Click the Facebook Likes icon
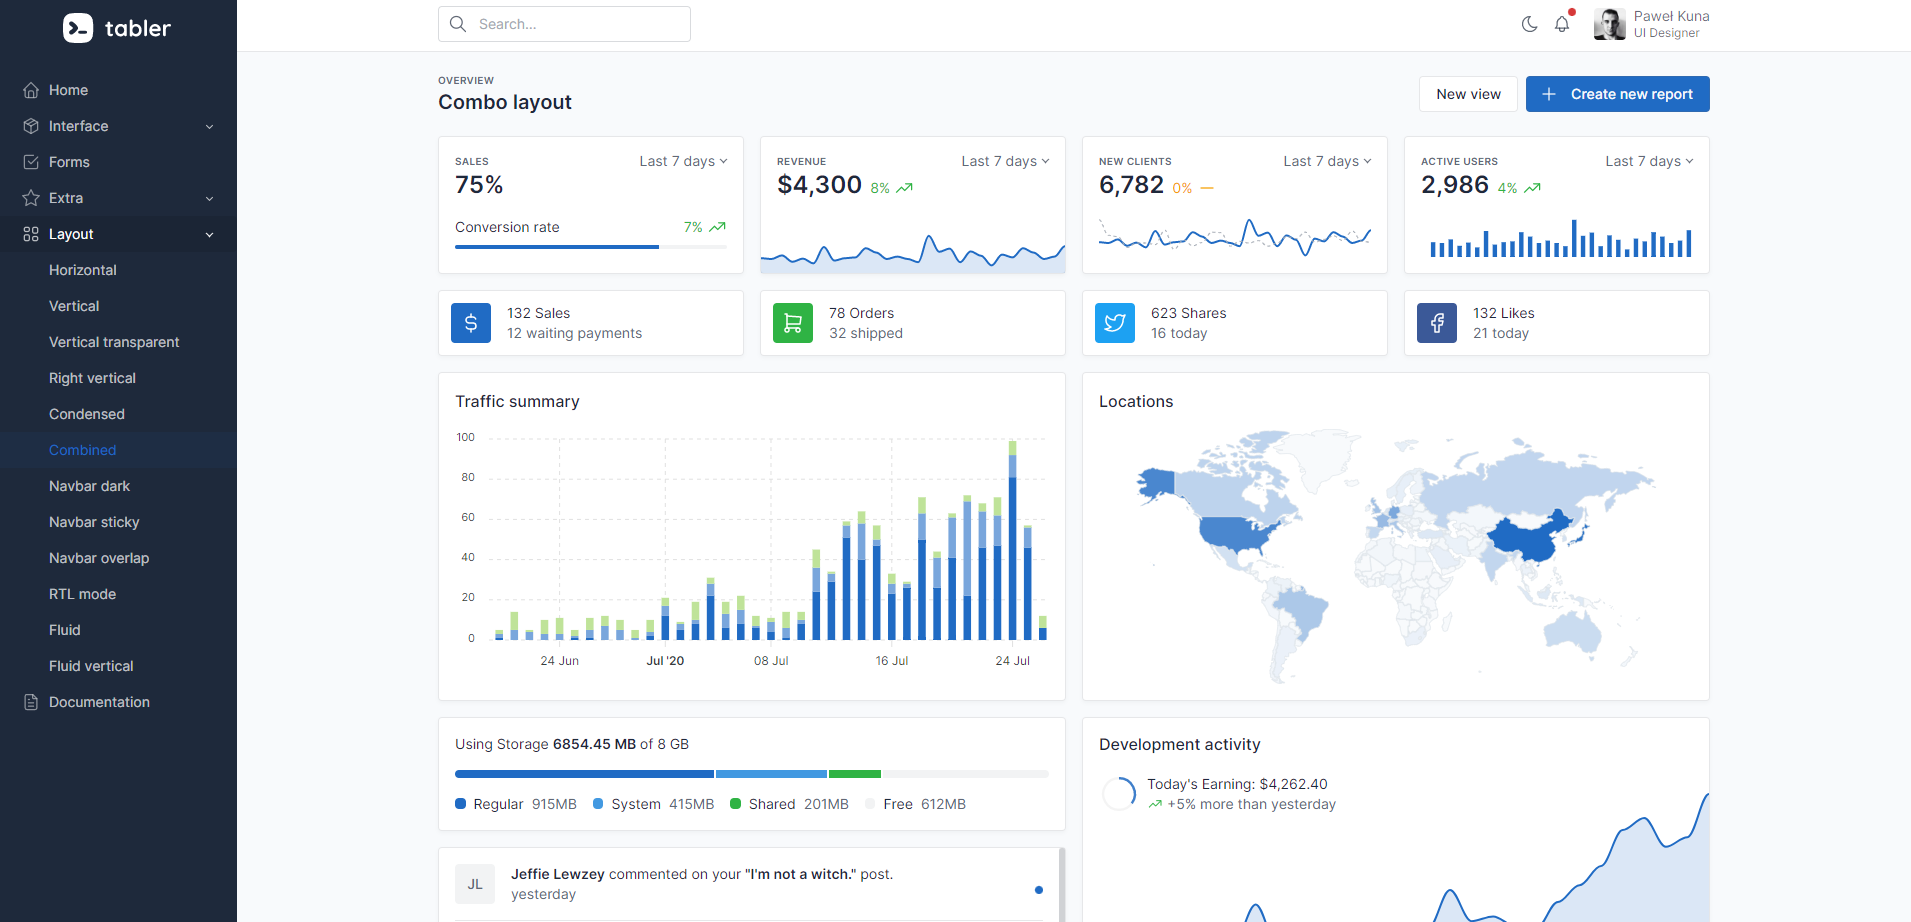Image resolution: width=1911 pixels, height=922 pixels. [1437, 323]
